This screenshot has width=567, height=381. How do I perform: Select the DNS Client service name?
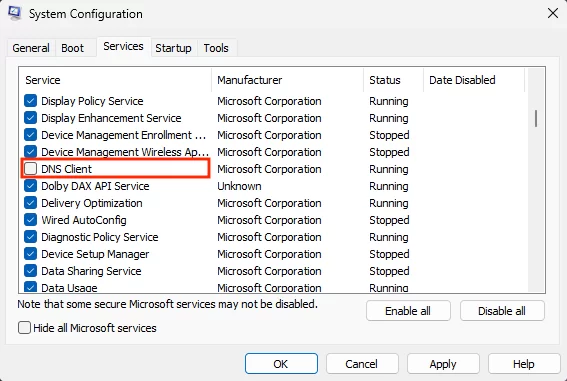pyautogui.click(x=67, y=169)
